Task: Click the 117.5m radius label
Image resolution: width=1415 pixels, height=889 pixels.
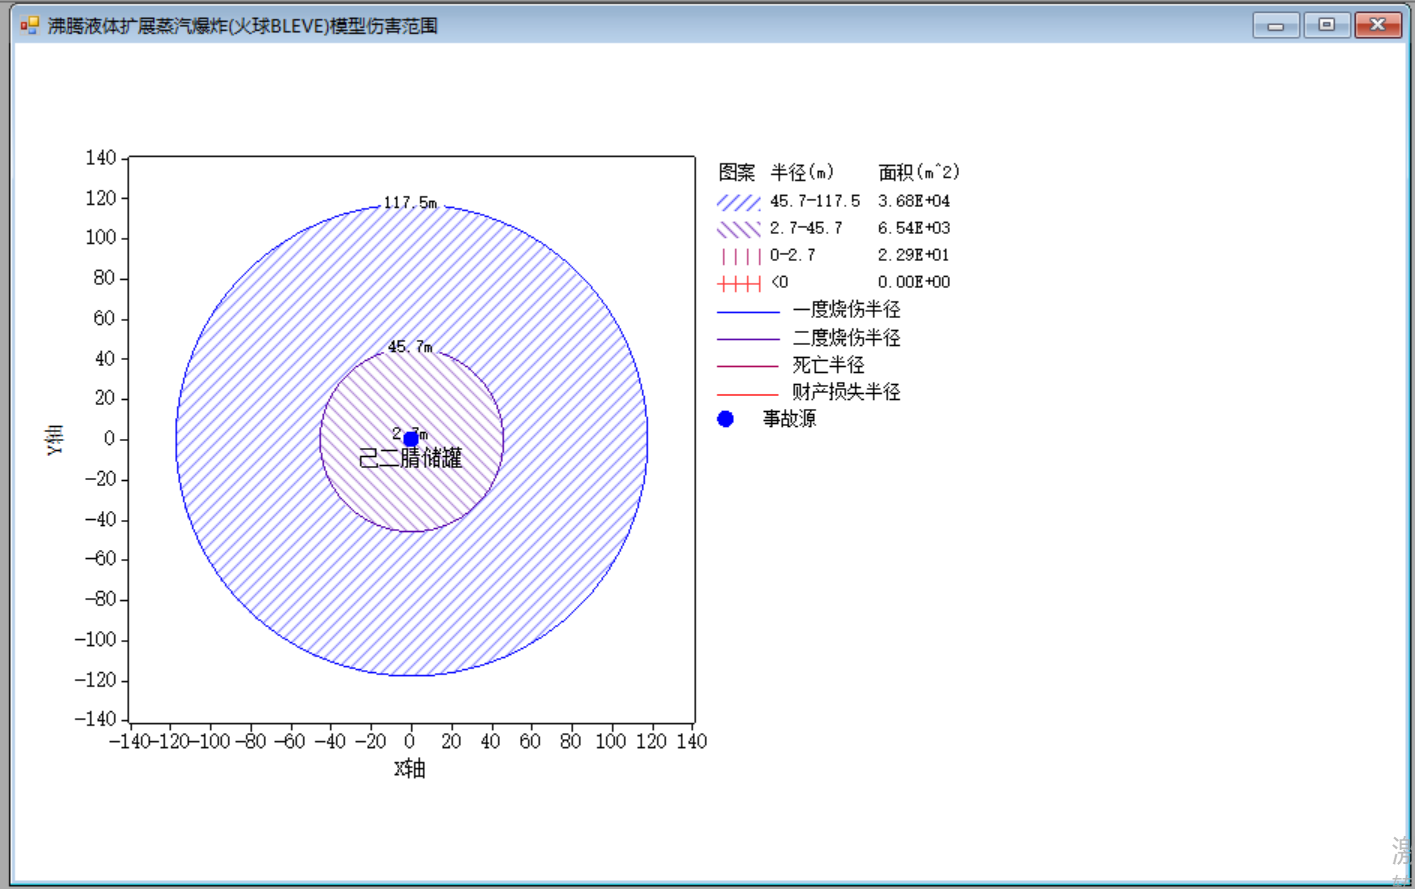Action: (x=410, y=203)
